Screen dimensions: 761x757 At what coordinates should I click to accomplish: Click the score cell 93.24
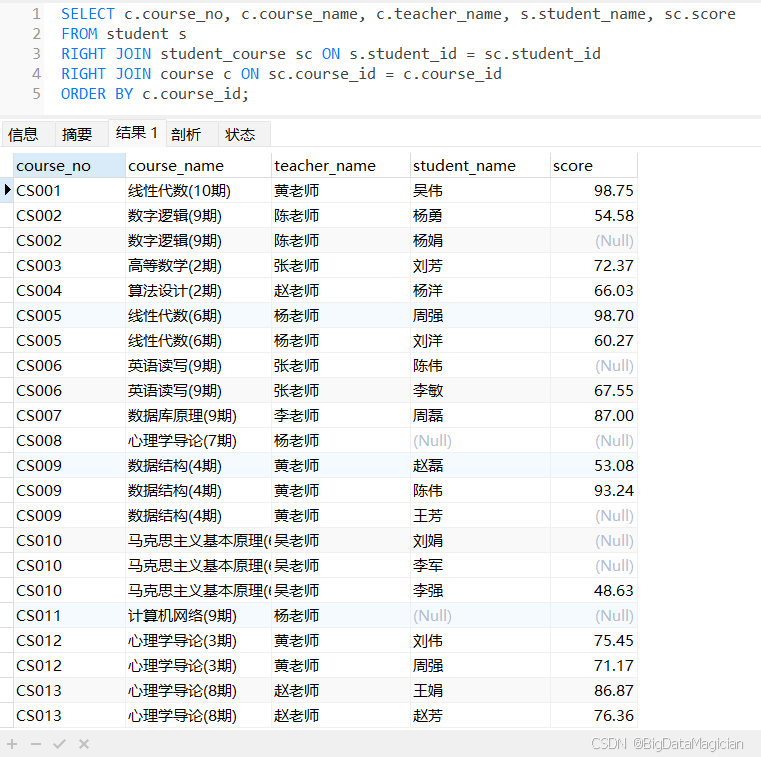tap(594, 491)
